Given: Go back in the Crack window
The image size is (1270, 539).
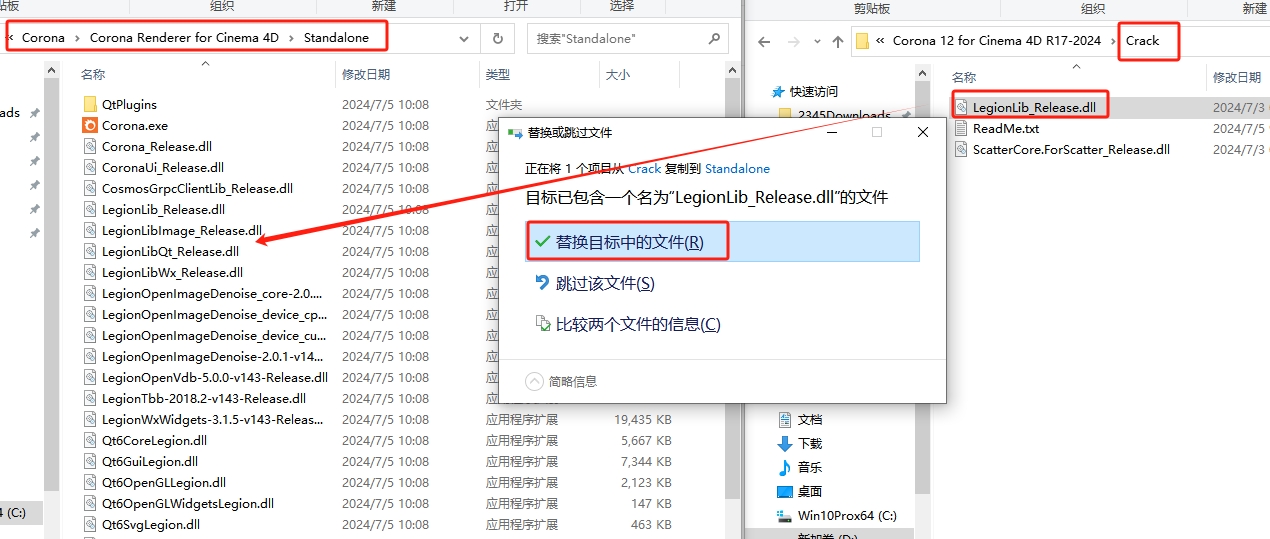Looking at the screenshot, I should (x=764, y=41).
